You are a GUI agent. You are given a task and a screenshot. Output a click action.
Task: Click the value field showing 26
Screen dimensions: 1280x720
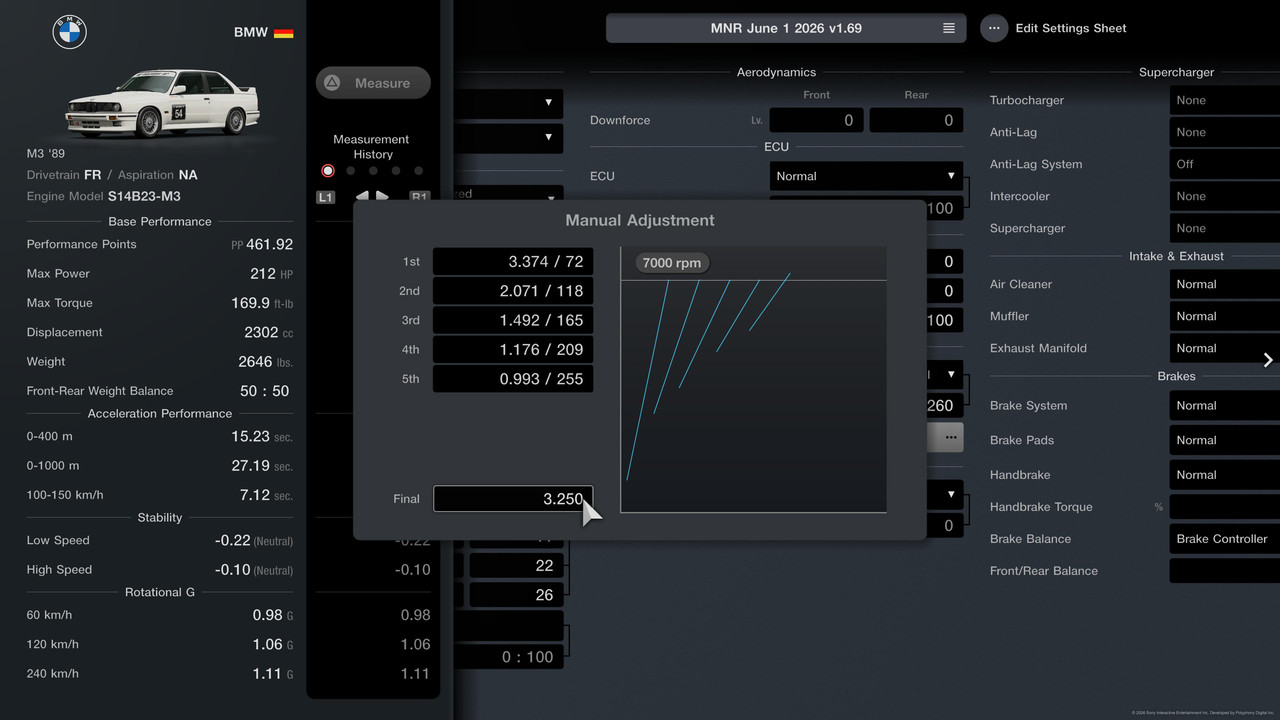click(516, 595)
